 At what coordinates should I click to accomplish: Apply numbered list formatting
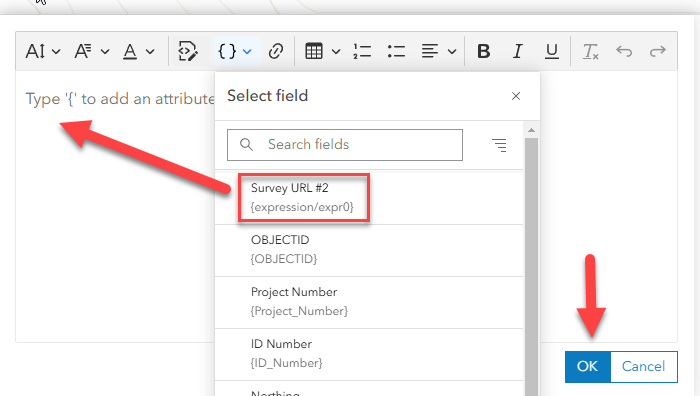pos(362,51)
